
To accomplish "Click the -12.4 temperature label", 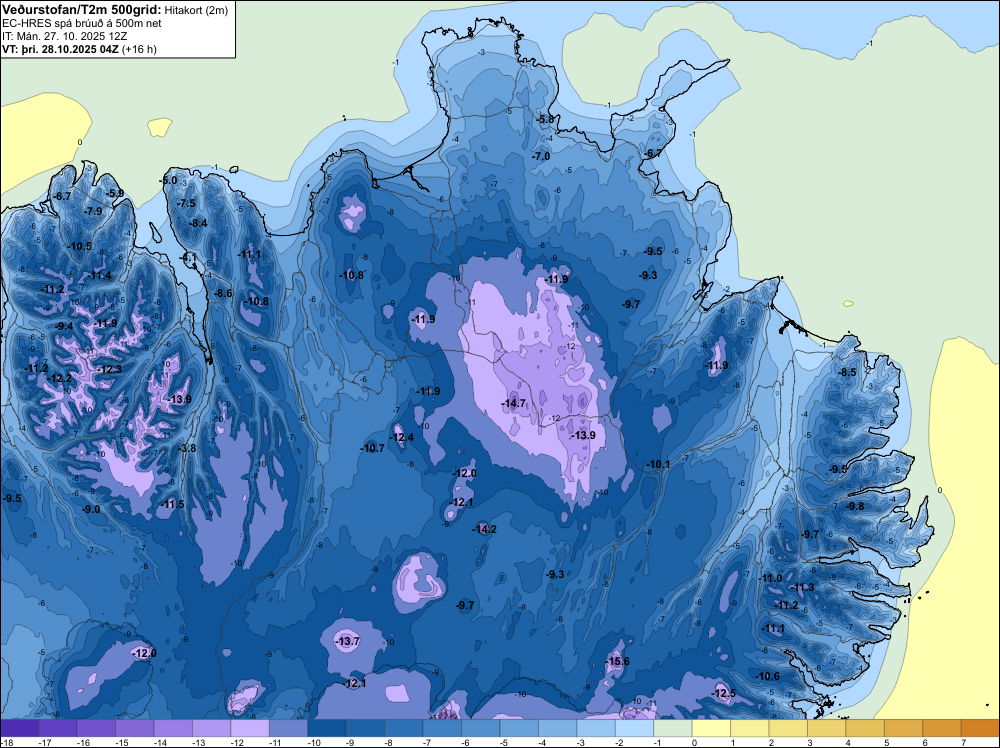I will [x=402, y=437].
